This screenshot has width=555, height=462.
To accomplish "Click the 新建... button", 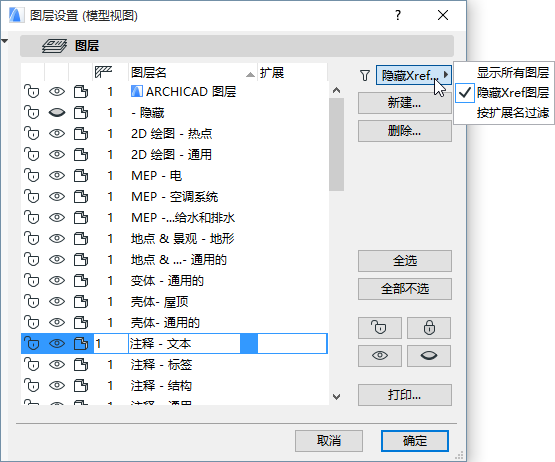I will click(405, 103).
